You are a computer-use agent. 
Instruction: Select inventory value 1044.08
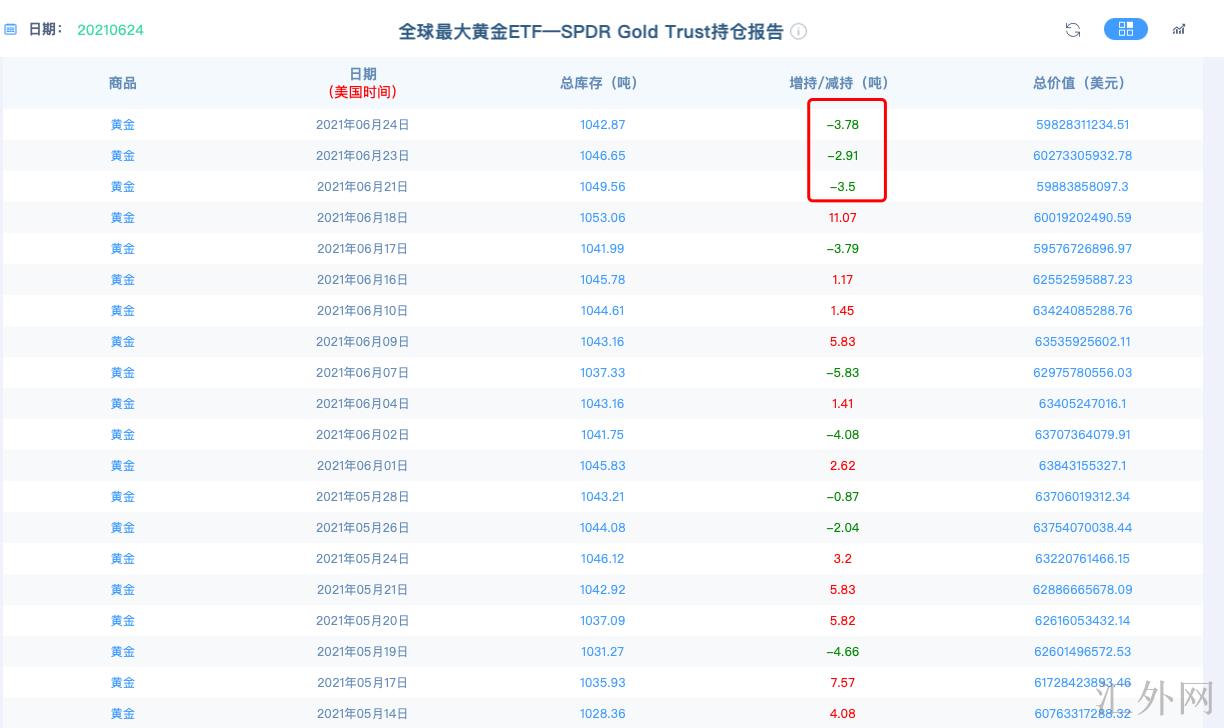pyautogui.click(x=602, y=528)
